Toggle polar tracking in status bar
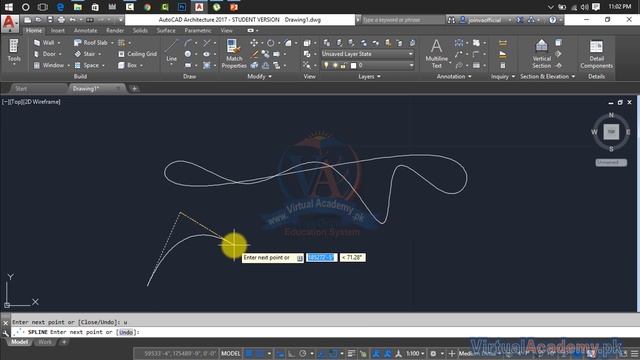Screen dimensions: 640x360 coord(303,353)
